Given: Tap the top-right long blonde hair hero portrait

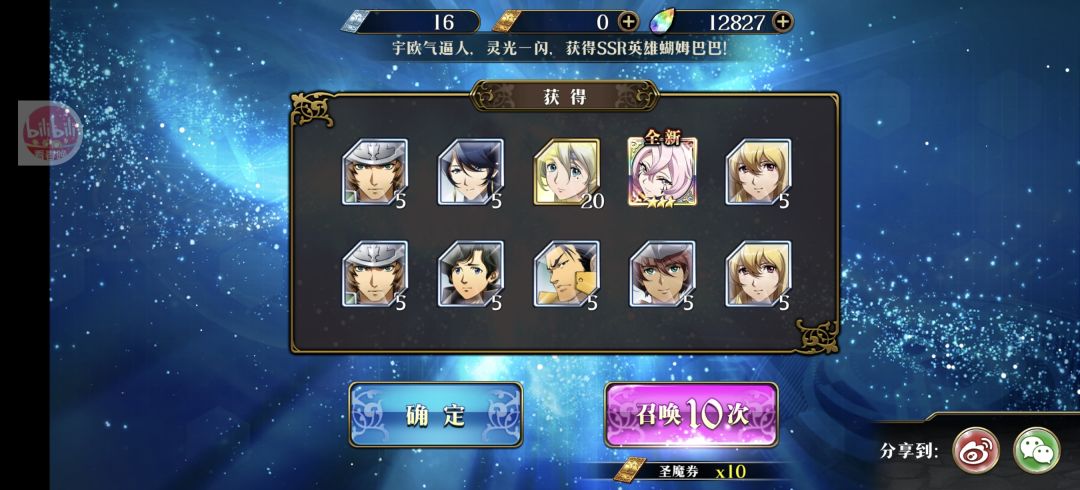Looking at the screenshot, I should point(758,172).
